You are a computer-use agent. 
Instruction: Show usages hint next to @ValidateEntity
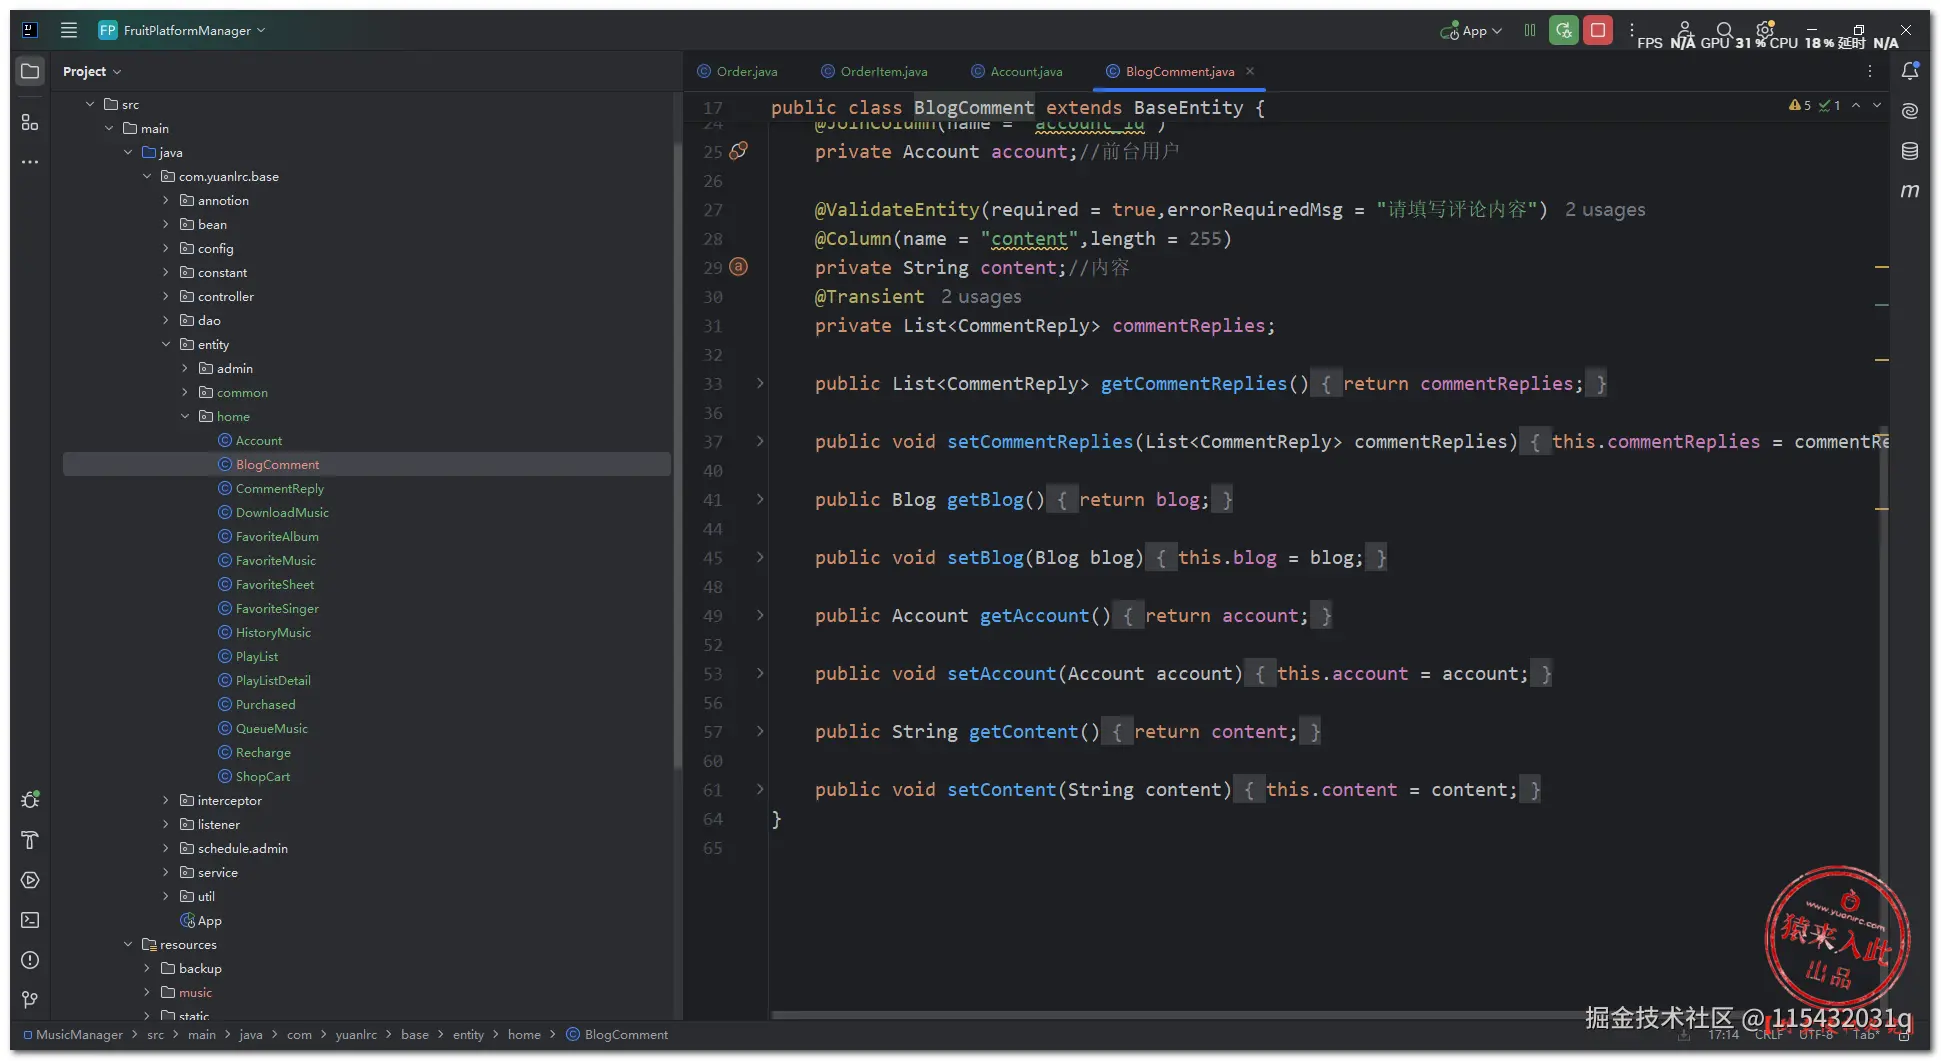(1605, 209)
